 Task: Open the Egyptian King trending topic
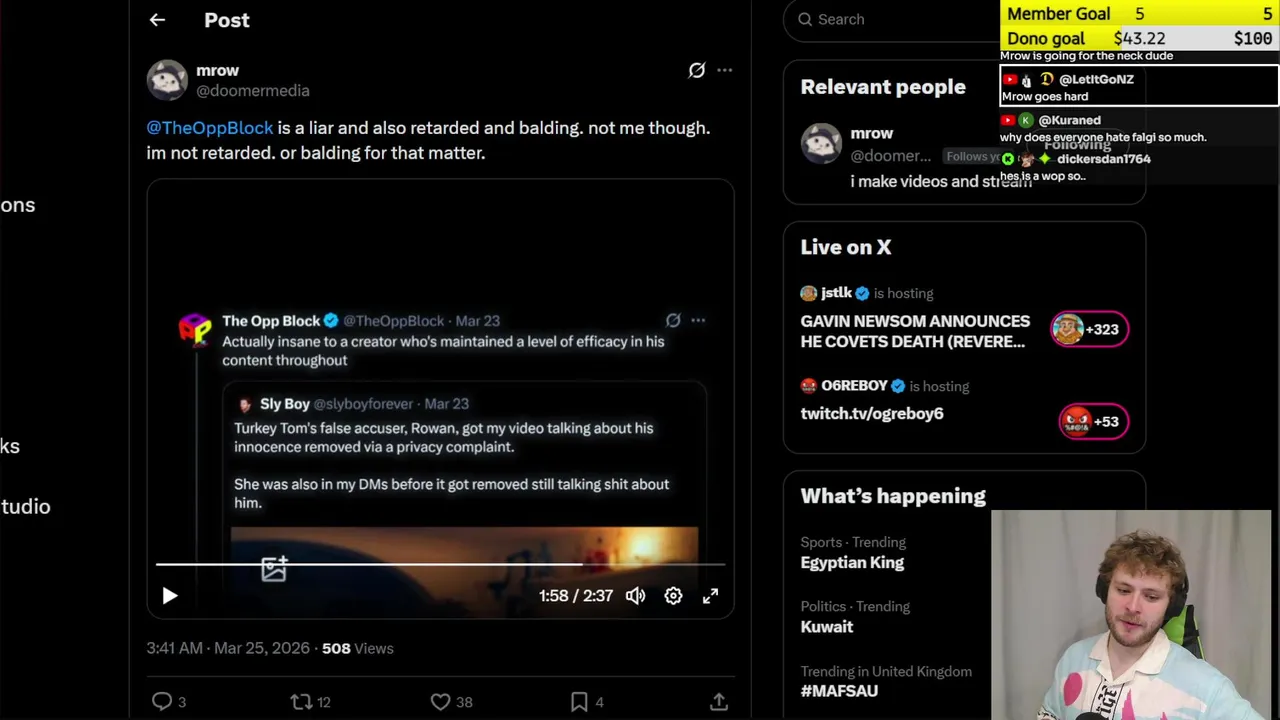pyautogui.click(x=852, y=563)
